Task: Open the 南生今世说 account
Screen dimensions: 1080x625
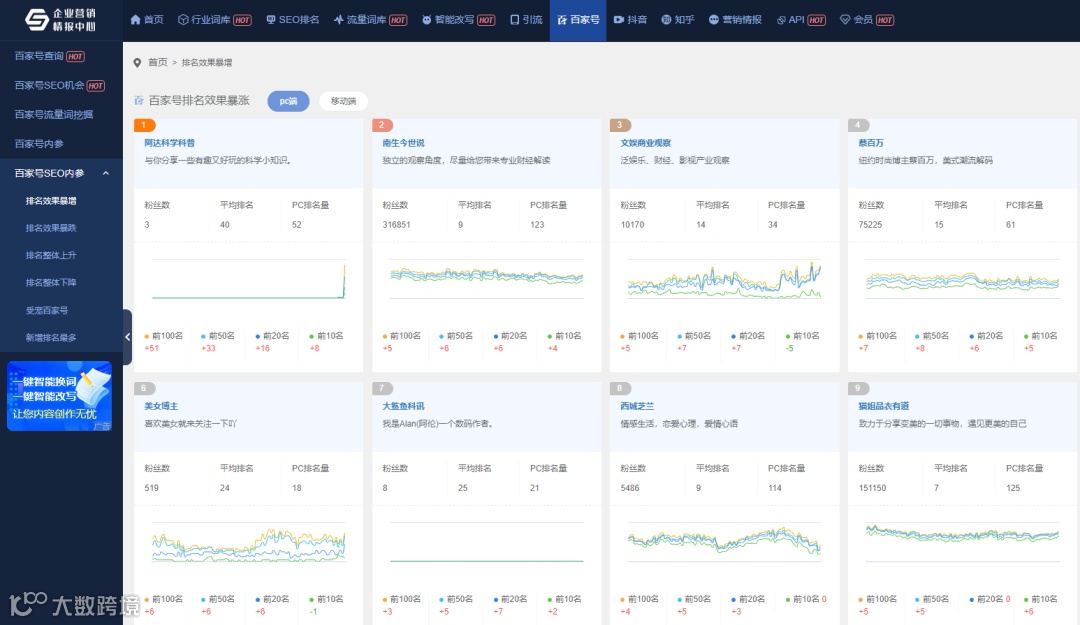Action: pyautogui.click(x=403, y=143)
